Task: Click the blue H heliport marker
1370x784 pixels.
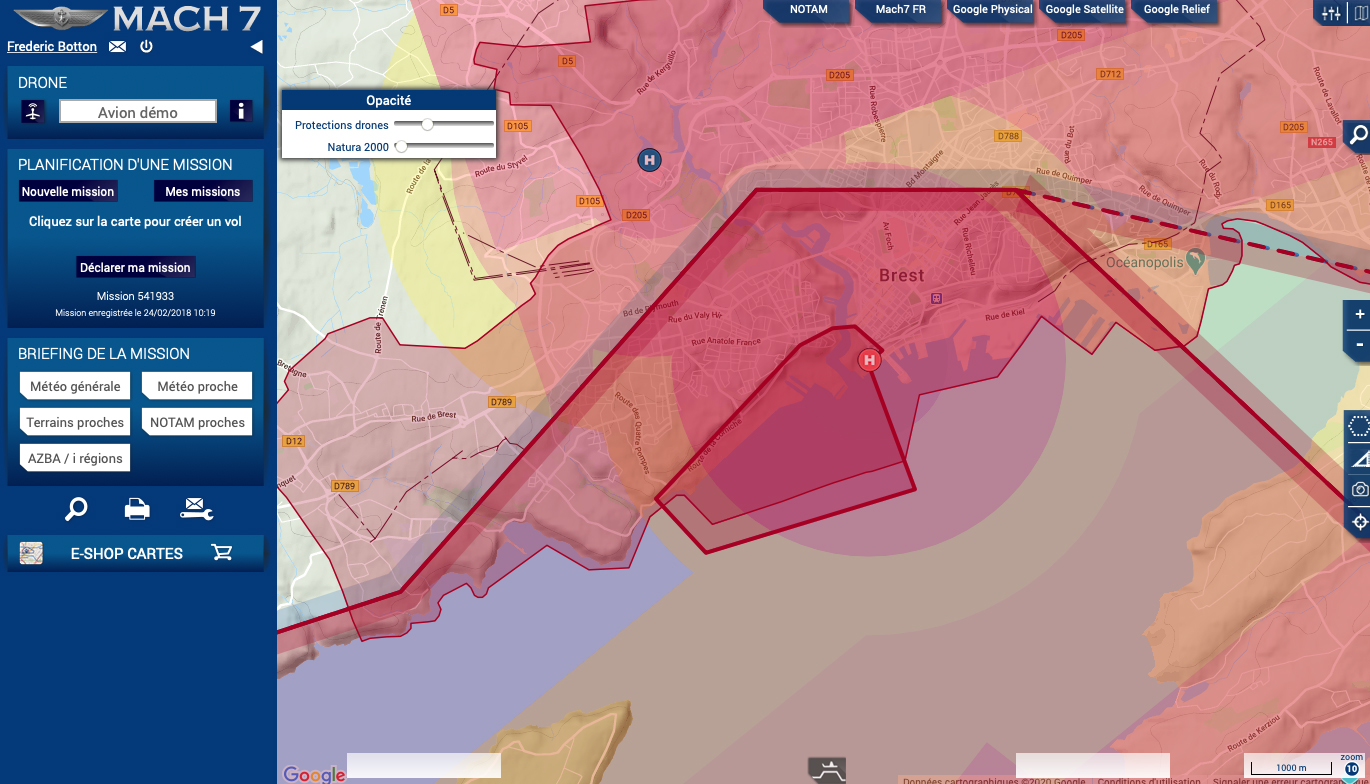Action: [649, 159]
